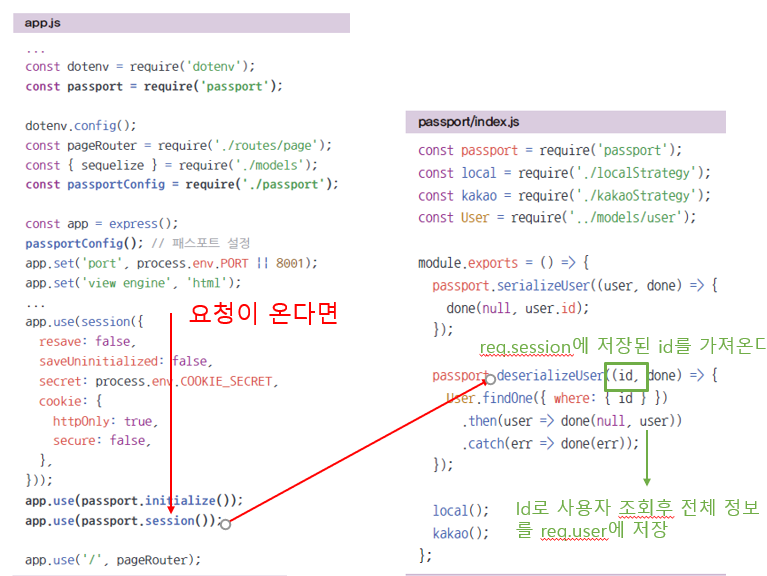The image size is (767, 576).
Task: Click the app.js file header
Action: pyautogui.click(x=181, y=23)
